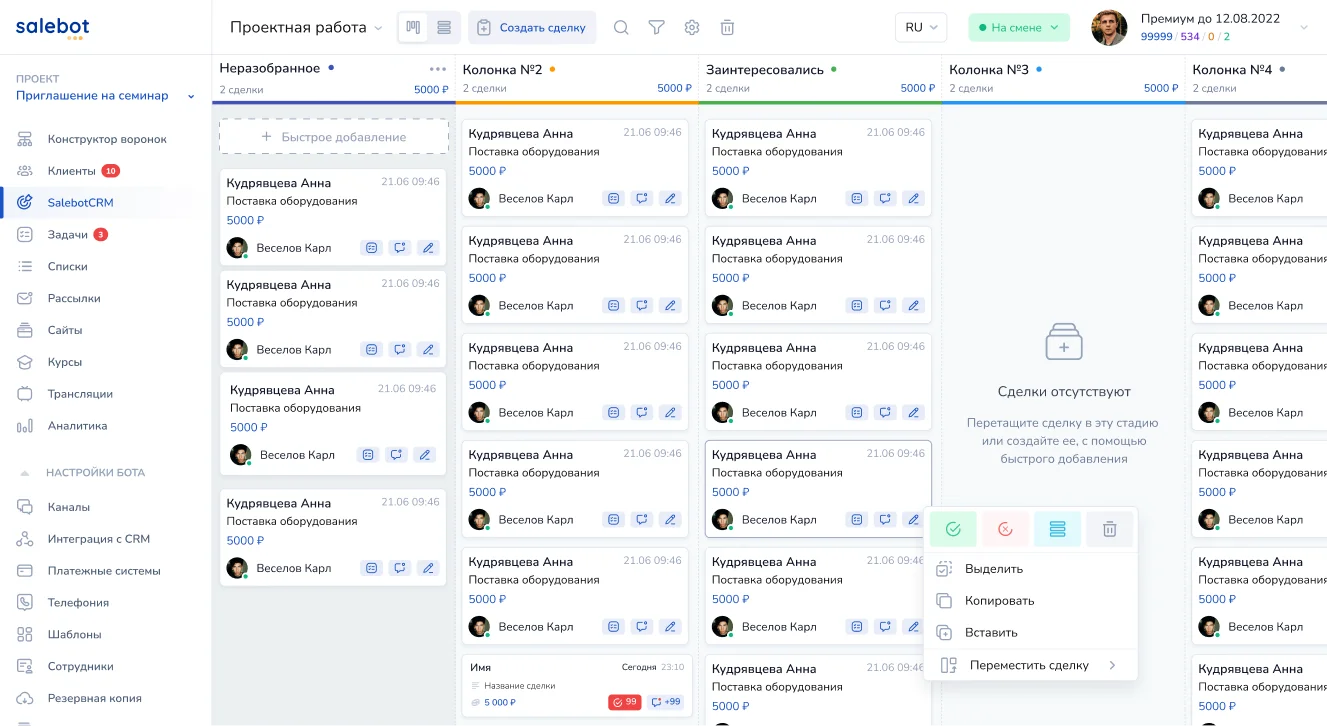1327x726 pixels.
Task: Click red failed-deal icon in context popup
Action: 1005,529
